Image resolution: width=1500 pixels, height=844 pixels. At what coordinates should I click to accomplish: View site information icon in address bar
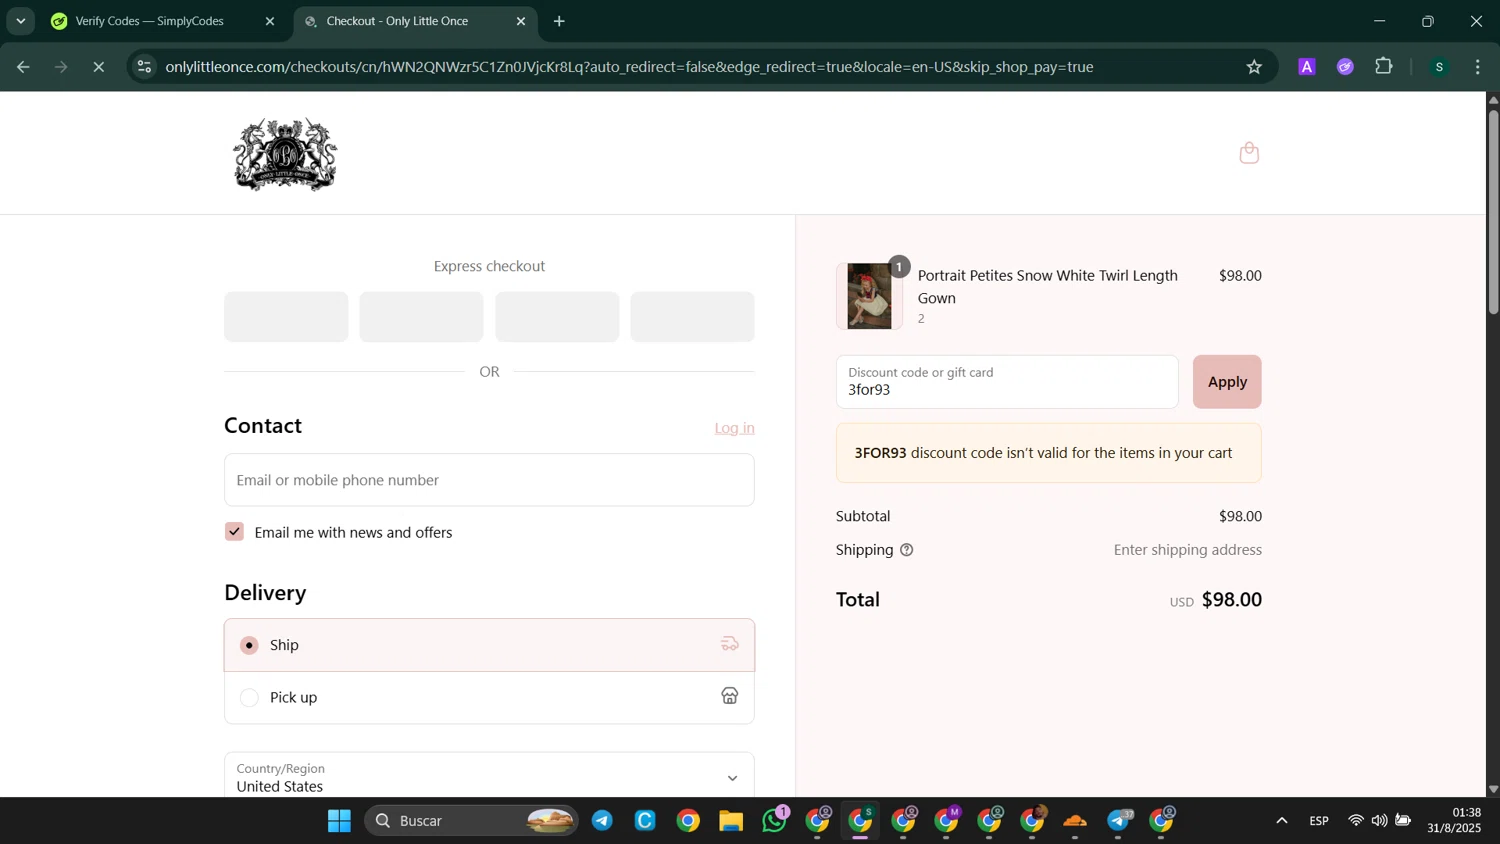click(144, 67)
